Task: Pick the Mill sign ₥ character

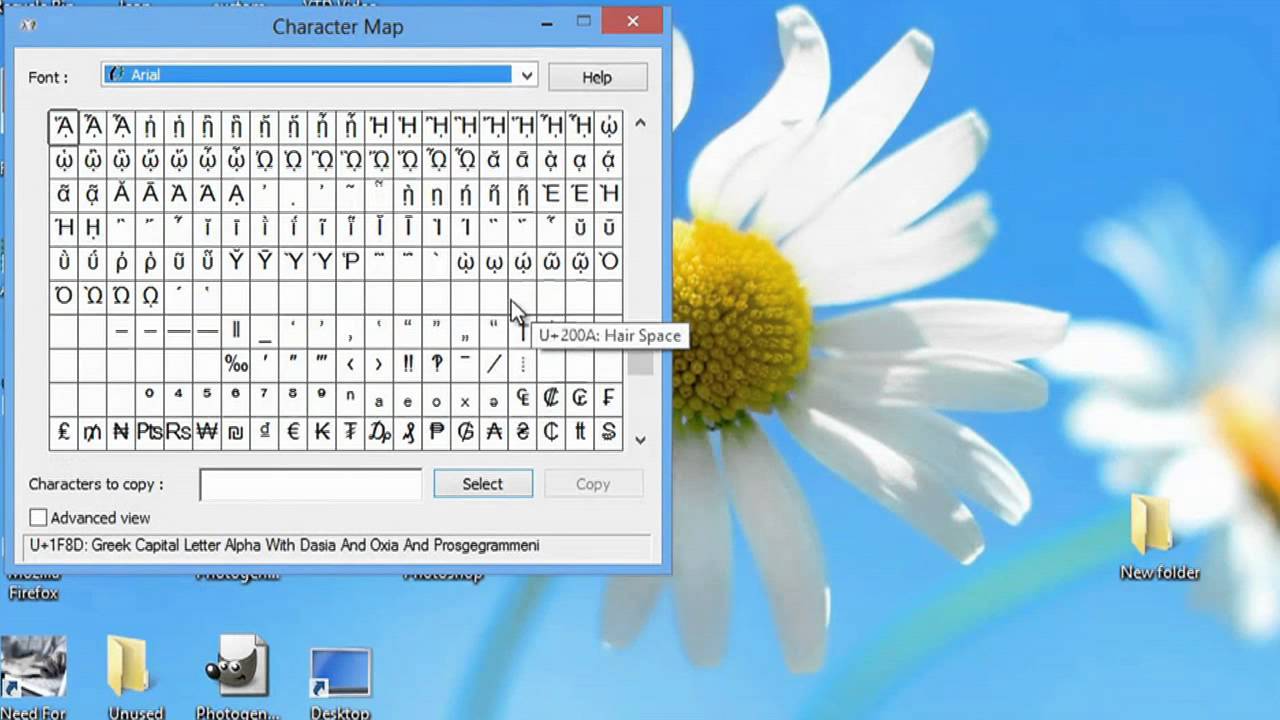Action: pyautogui.click(x=93, y=432)
